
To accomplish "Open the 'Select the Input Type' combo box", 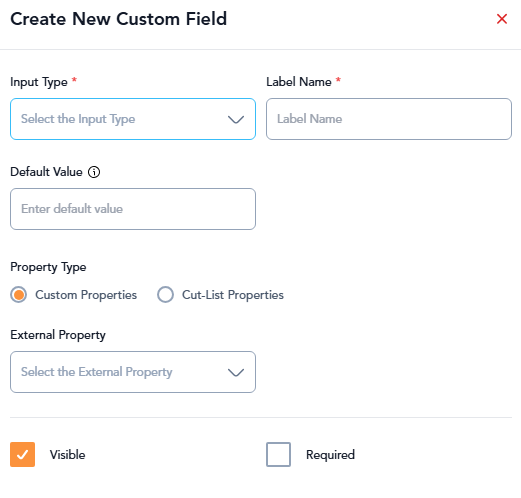I will [133, 119].
